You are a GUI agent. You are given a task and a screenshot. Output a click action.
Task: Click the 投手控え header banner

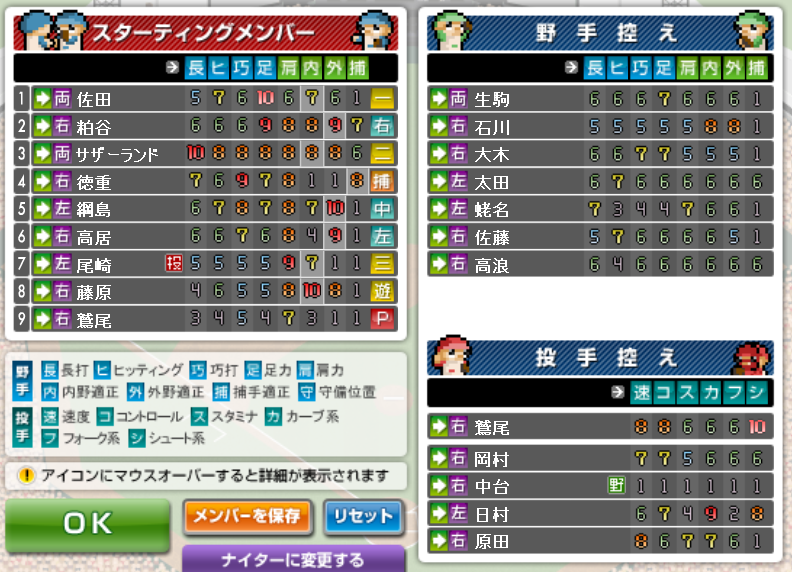(600, 357)
